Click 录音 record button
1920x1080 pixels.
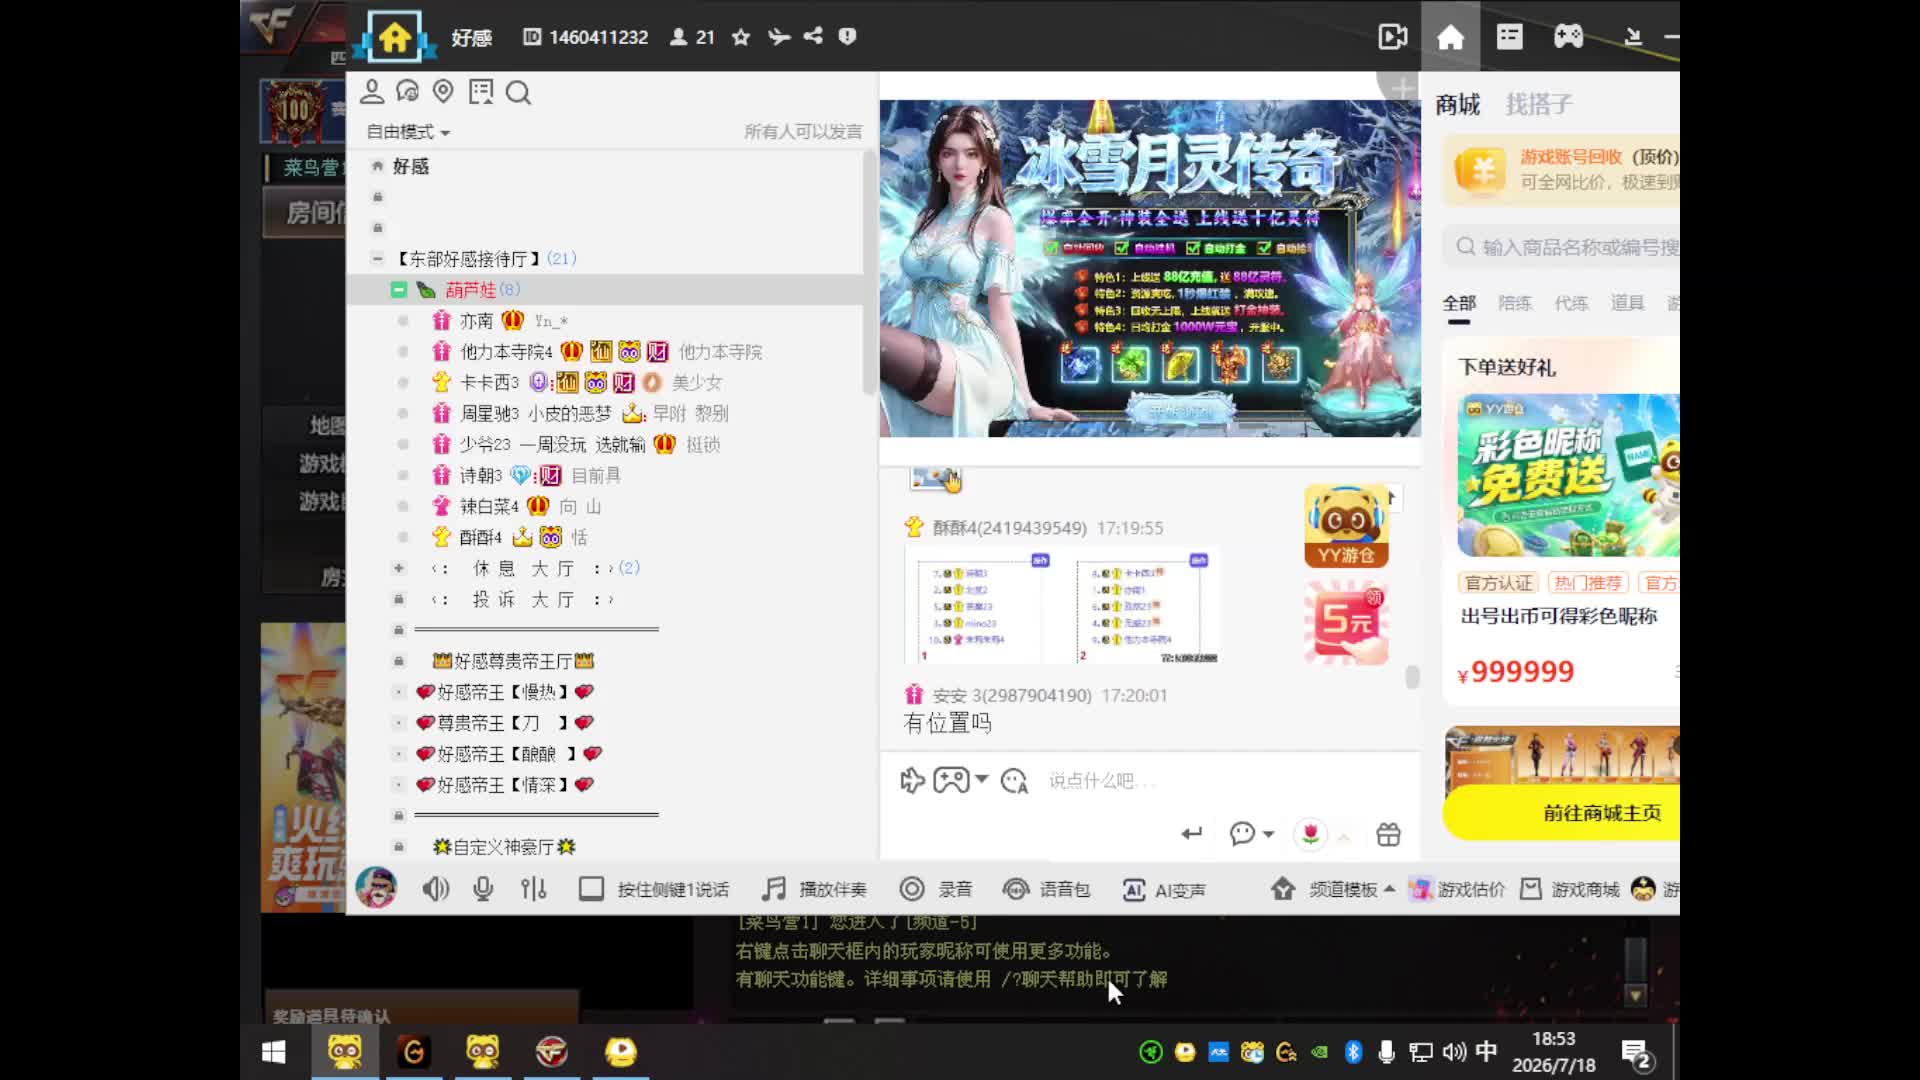click(x=936, y=889)
